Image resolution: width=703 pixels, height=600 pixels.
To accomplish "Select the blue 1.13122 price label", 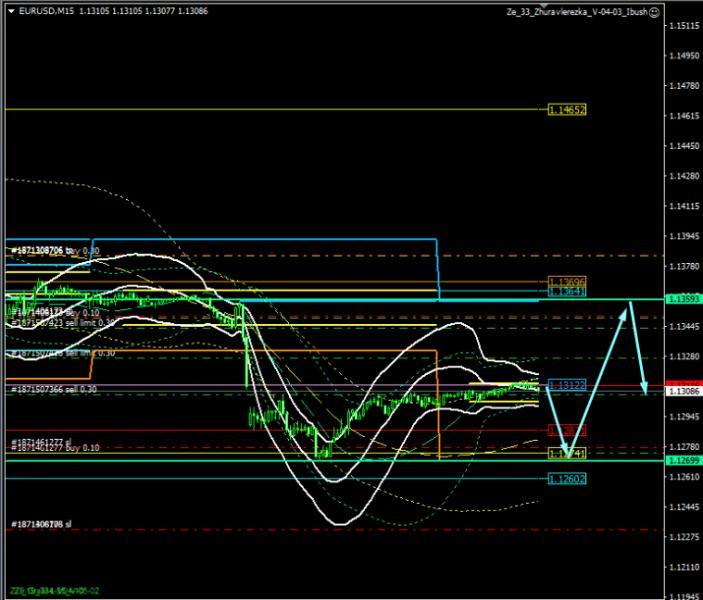I will click(x=566, y=384).
